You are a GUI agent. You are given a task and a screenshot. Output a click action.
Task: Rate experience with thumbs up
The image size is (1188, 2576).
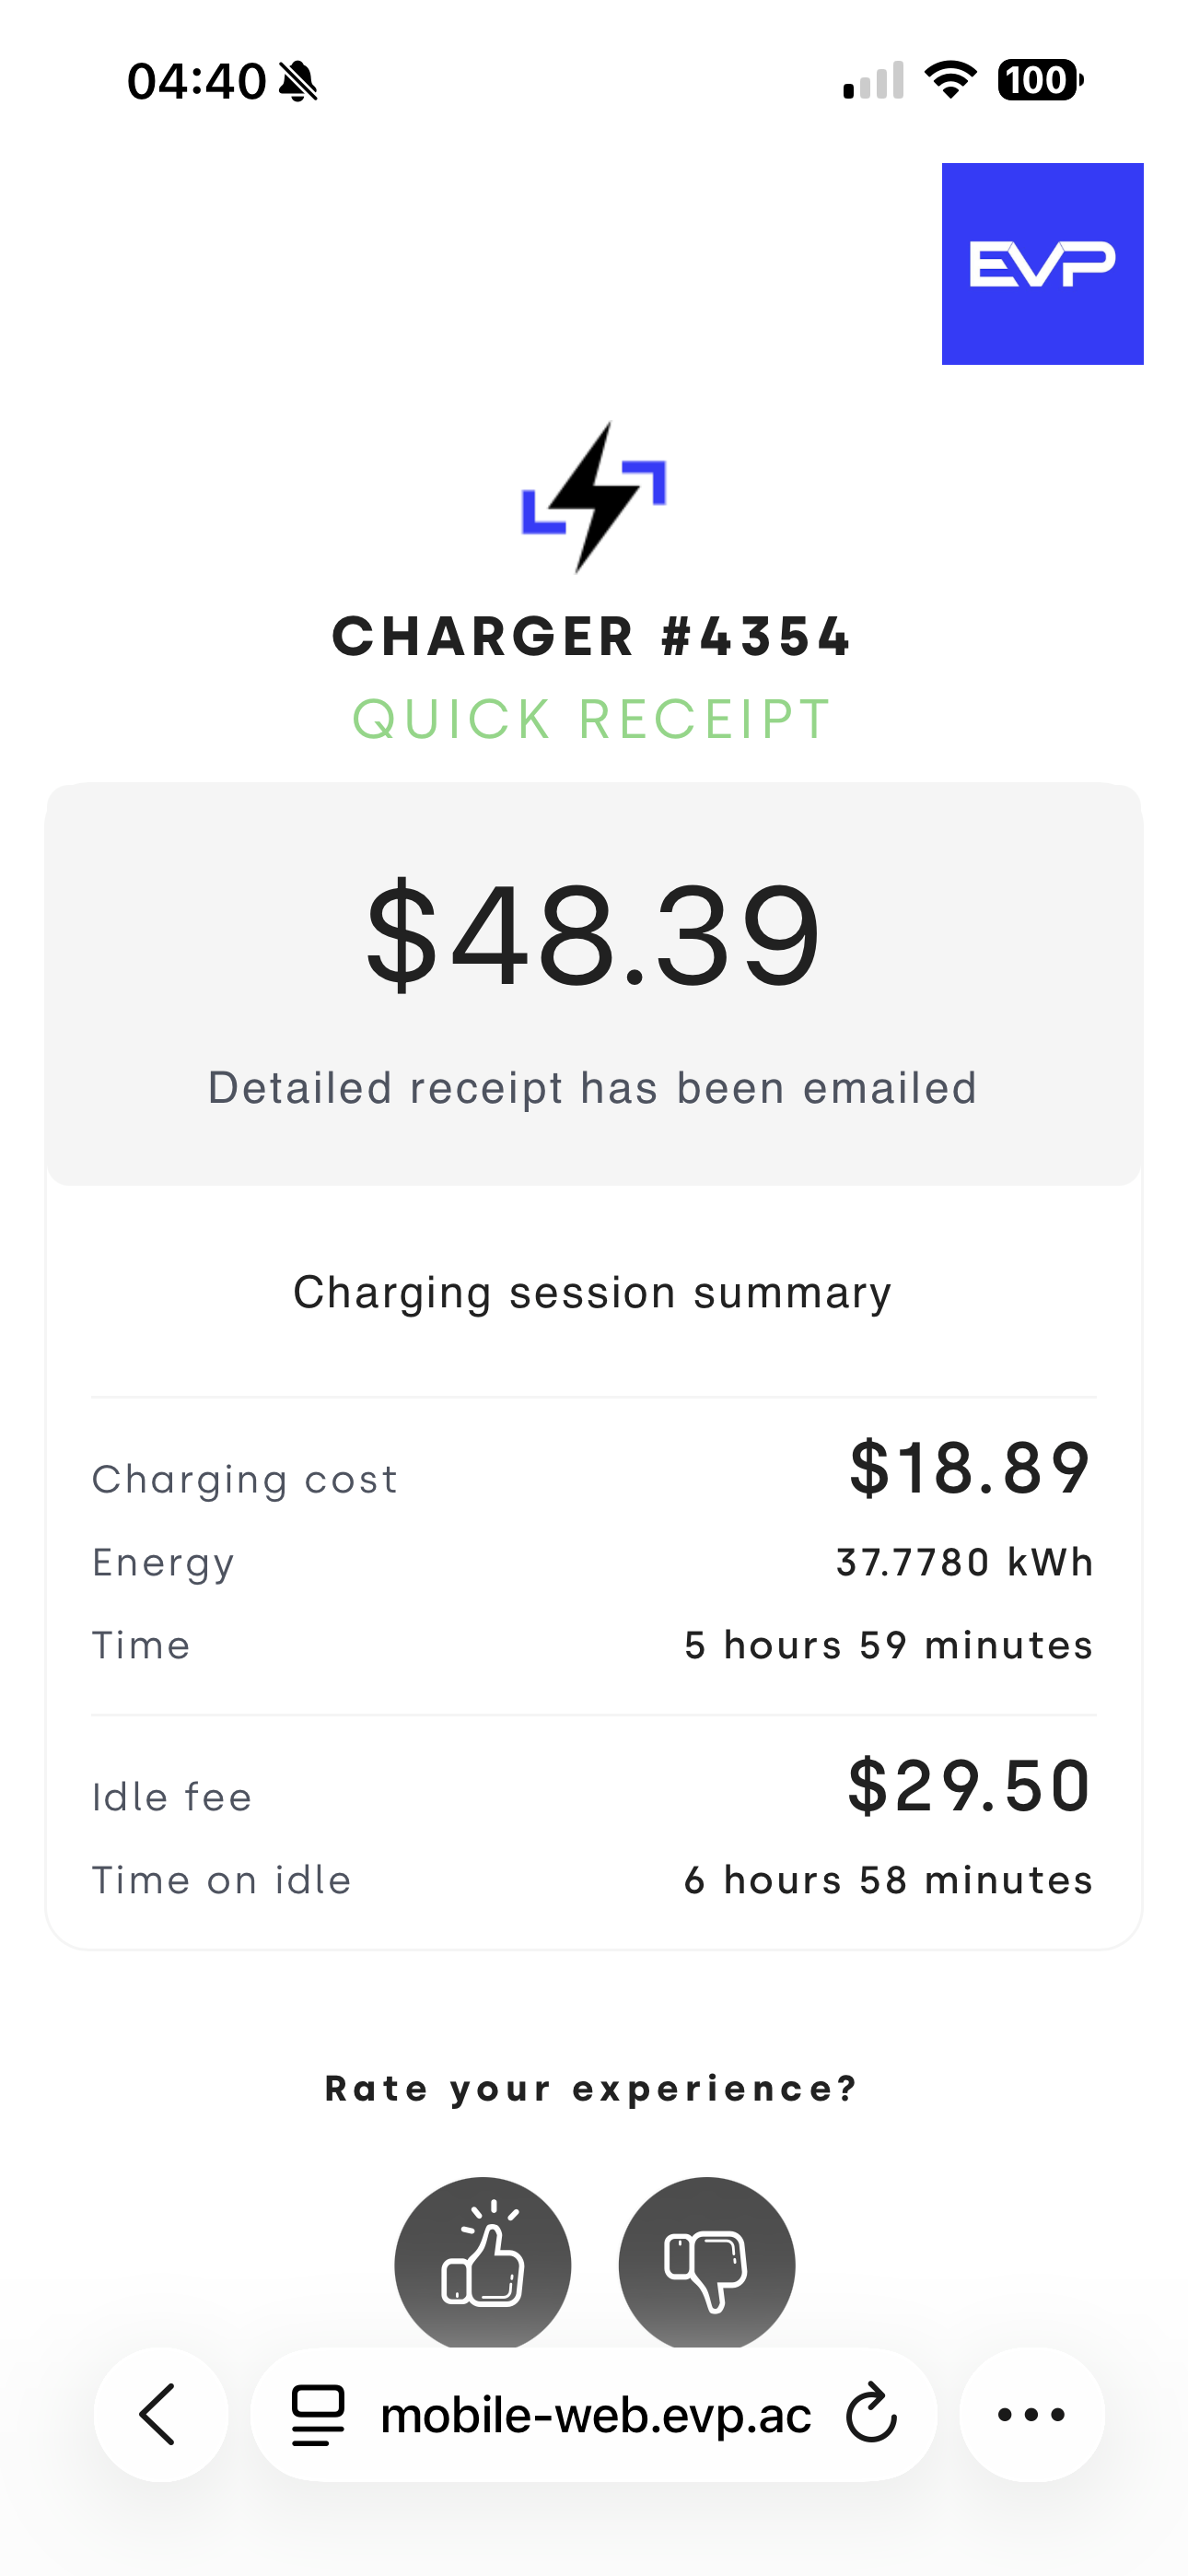(483, 2263)
